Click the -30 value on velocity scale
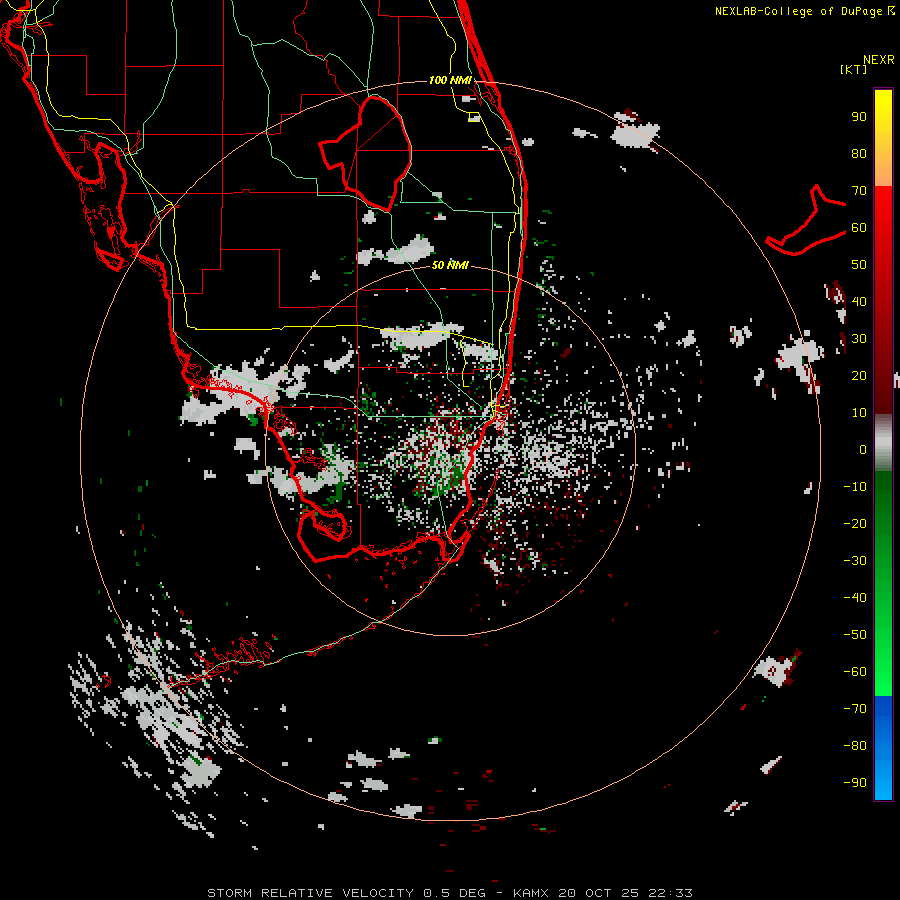The width and height of the screenshot is (900, 900). [855, 561]
